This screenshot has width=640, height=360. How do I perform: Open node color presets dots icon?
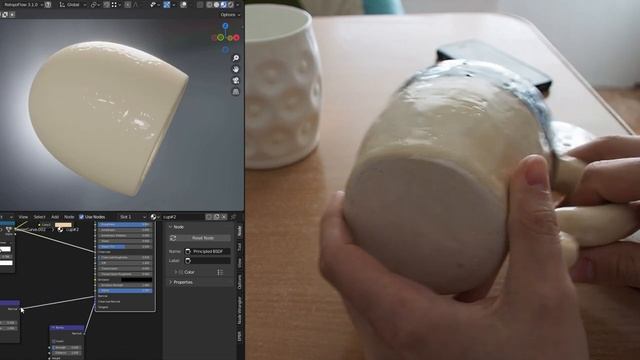coord(220,272)
